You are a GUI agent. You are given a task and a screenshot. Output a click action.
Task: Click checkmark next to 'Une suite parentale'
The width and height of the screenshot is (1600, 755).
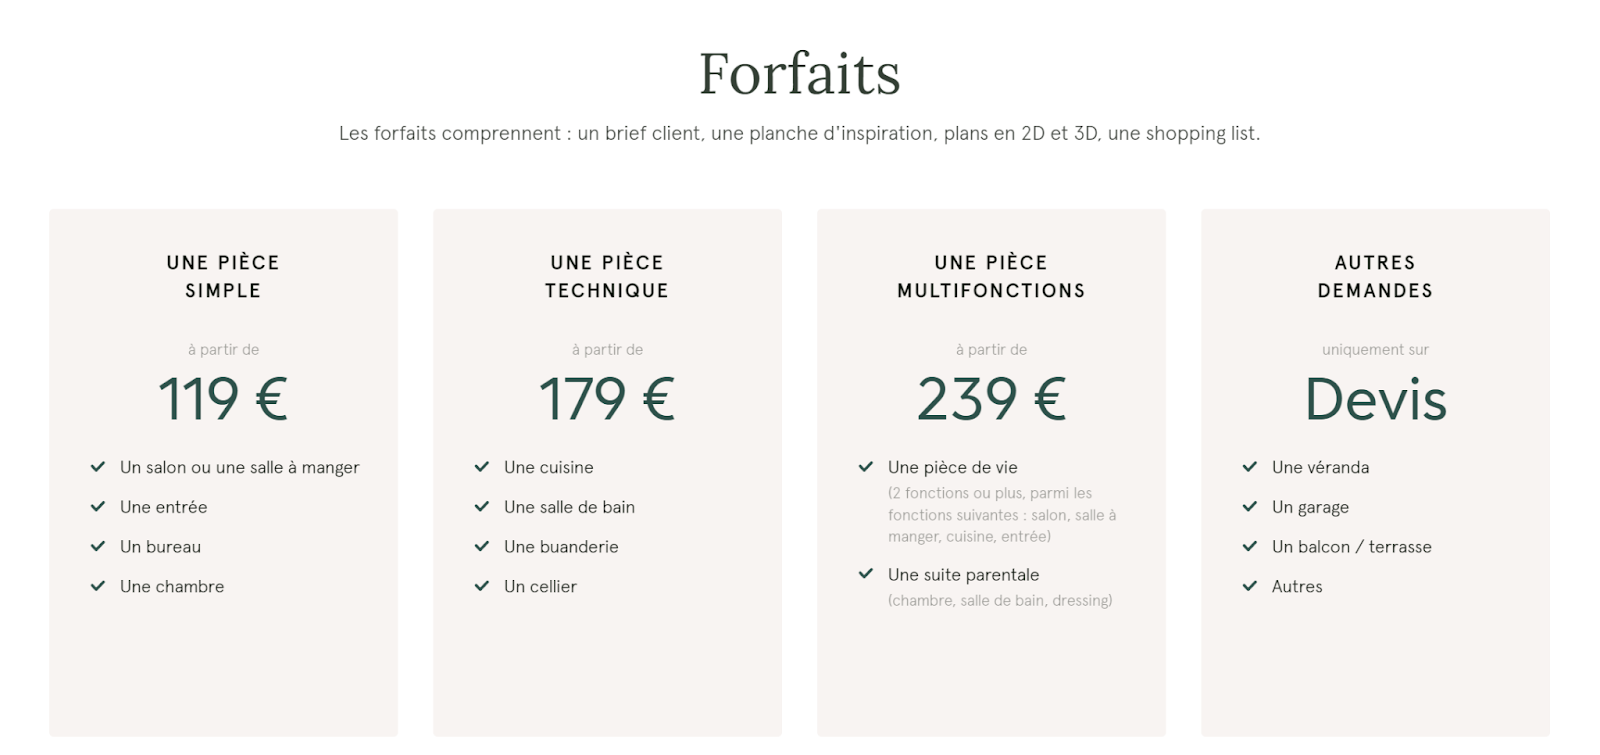866,574
